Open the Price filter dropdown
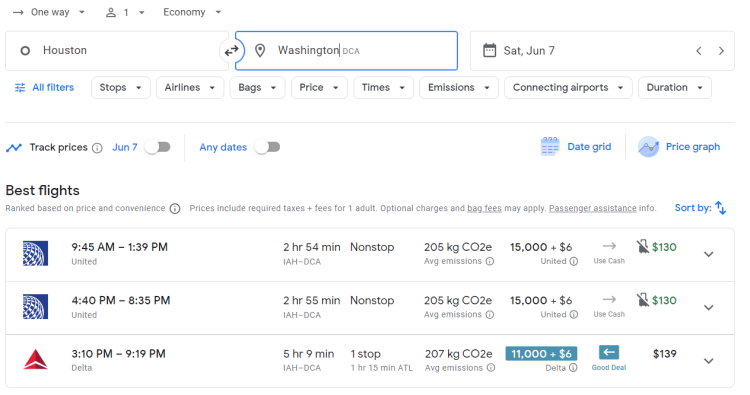 pos(319,88)
